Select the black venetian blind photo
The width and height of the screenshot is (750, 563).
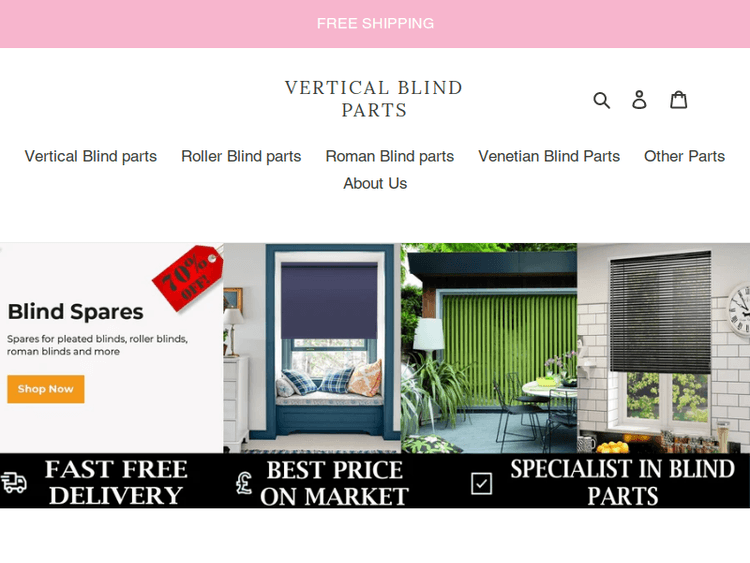coord(663,348)
